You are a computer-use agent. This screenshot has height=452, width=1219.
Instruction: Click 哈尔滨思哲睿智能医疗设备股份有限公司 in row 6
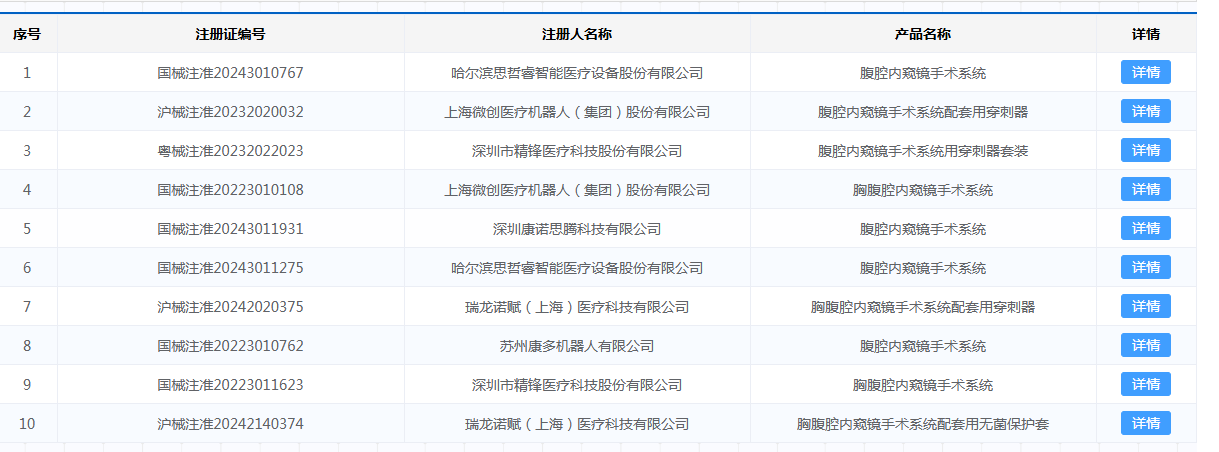[x=577, y=268]
